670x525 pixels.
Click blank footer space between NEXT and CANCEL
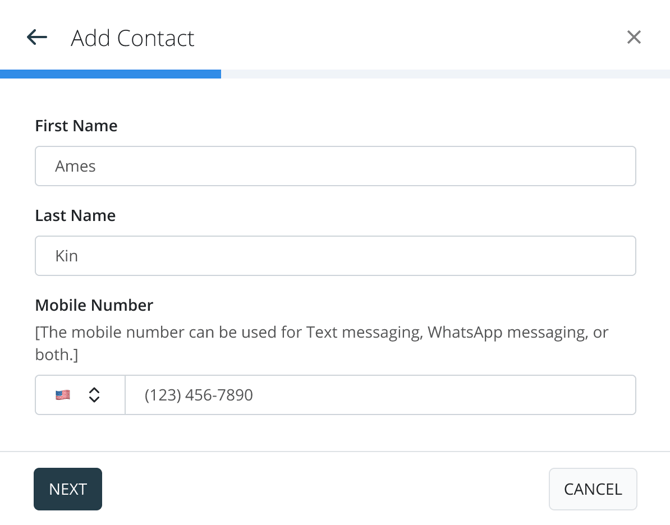coord(325,489)
